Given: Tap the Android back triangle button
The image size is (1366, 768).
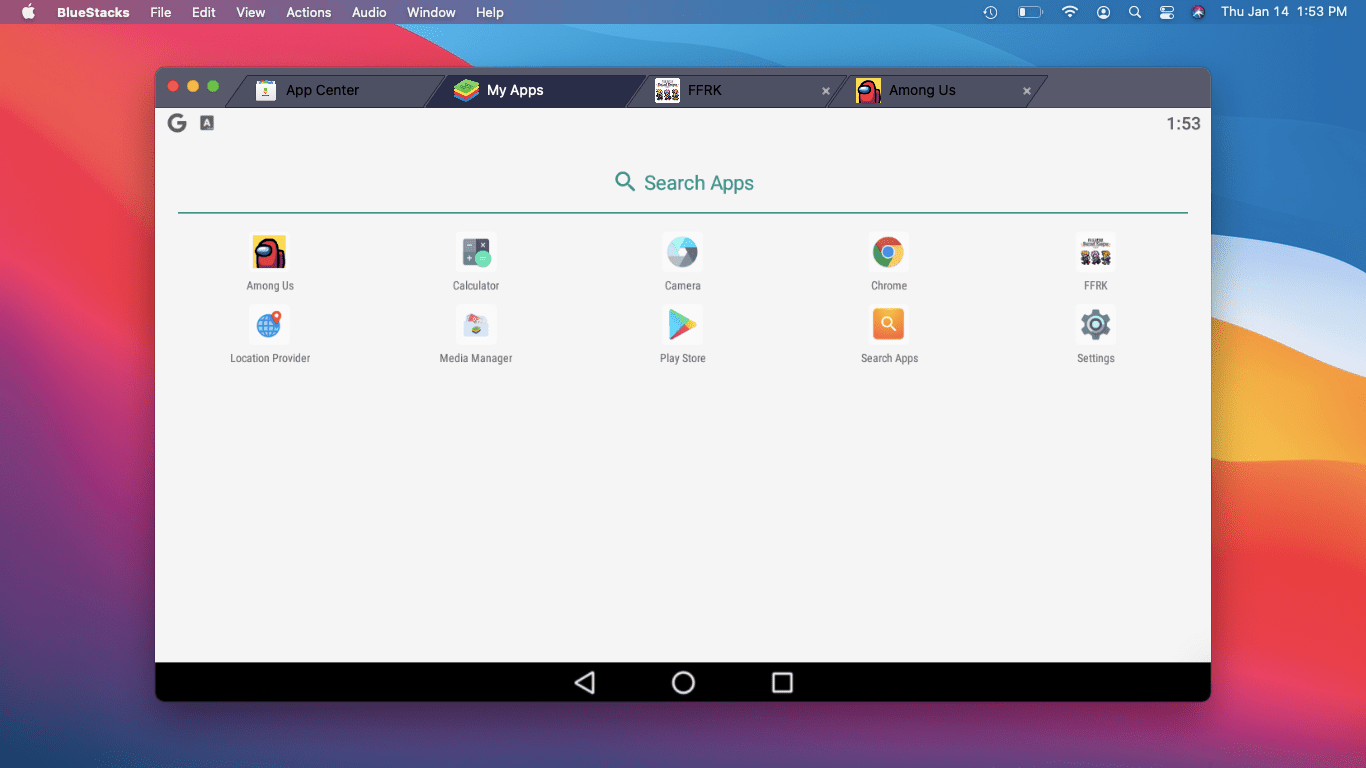Looking at the screenshot, I should pos(585,682).
